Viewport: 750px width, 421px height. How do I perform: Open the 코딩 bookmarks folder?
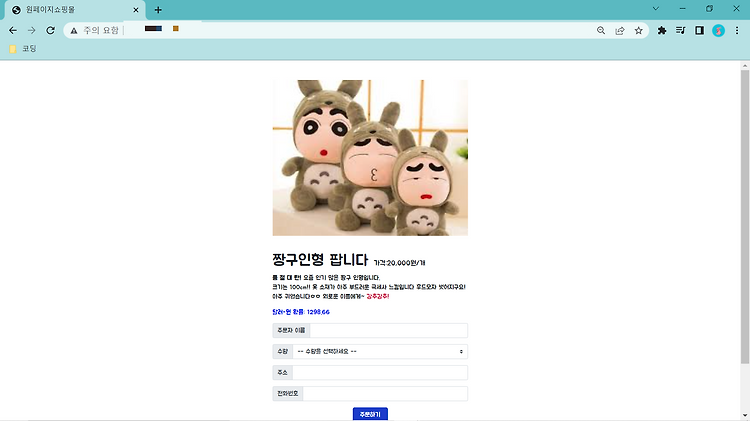pyautogui.click(x=23, y=48)
